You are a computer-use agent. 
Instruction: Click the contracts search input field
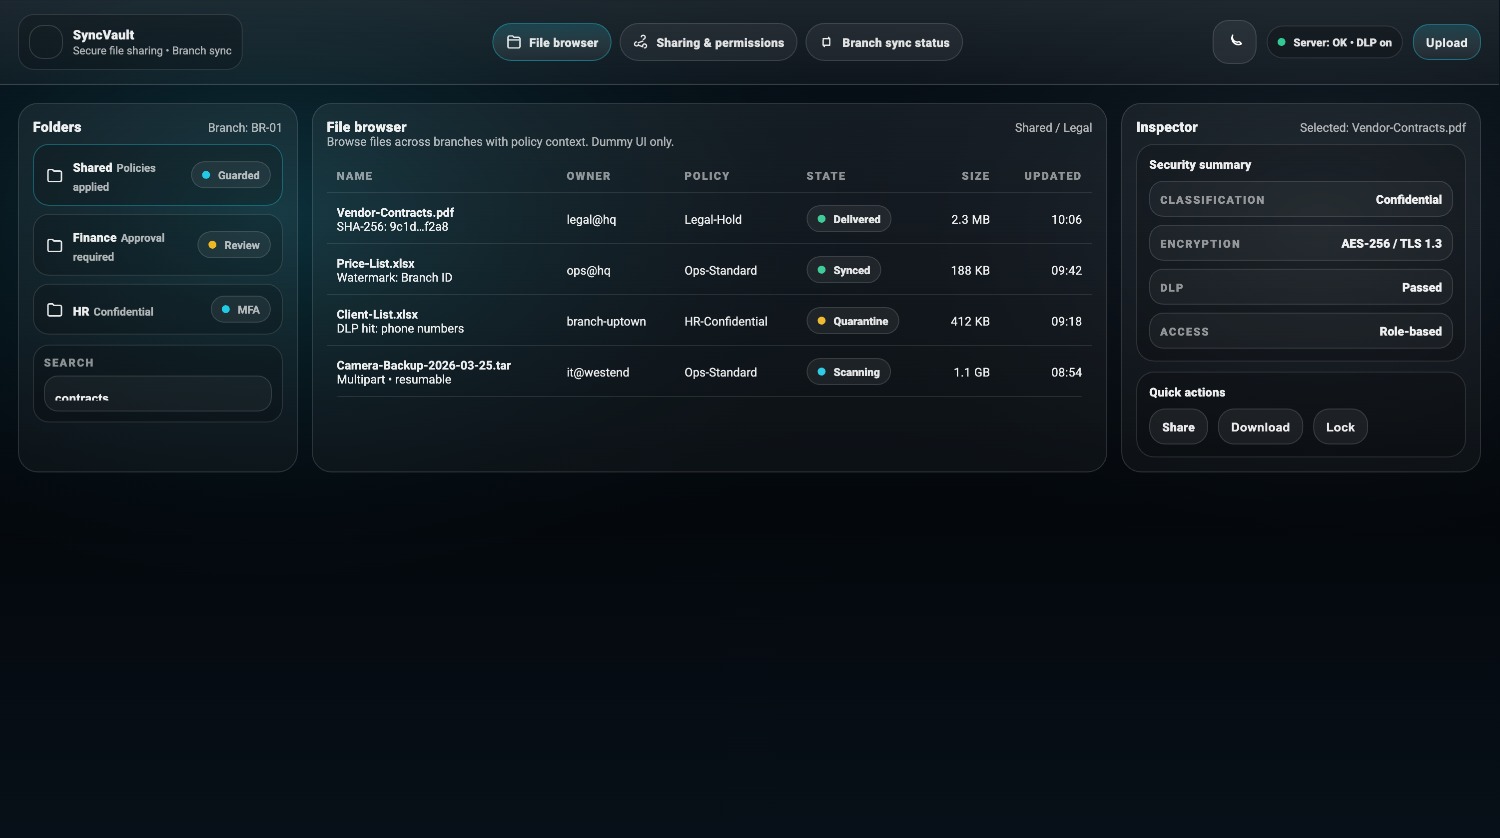coord(157,393)
